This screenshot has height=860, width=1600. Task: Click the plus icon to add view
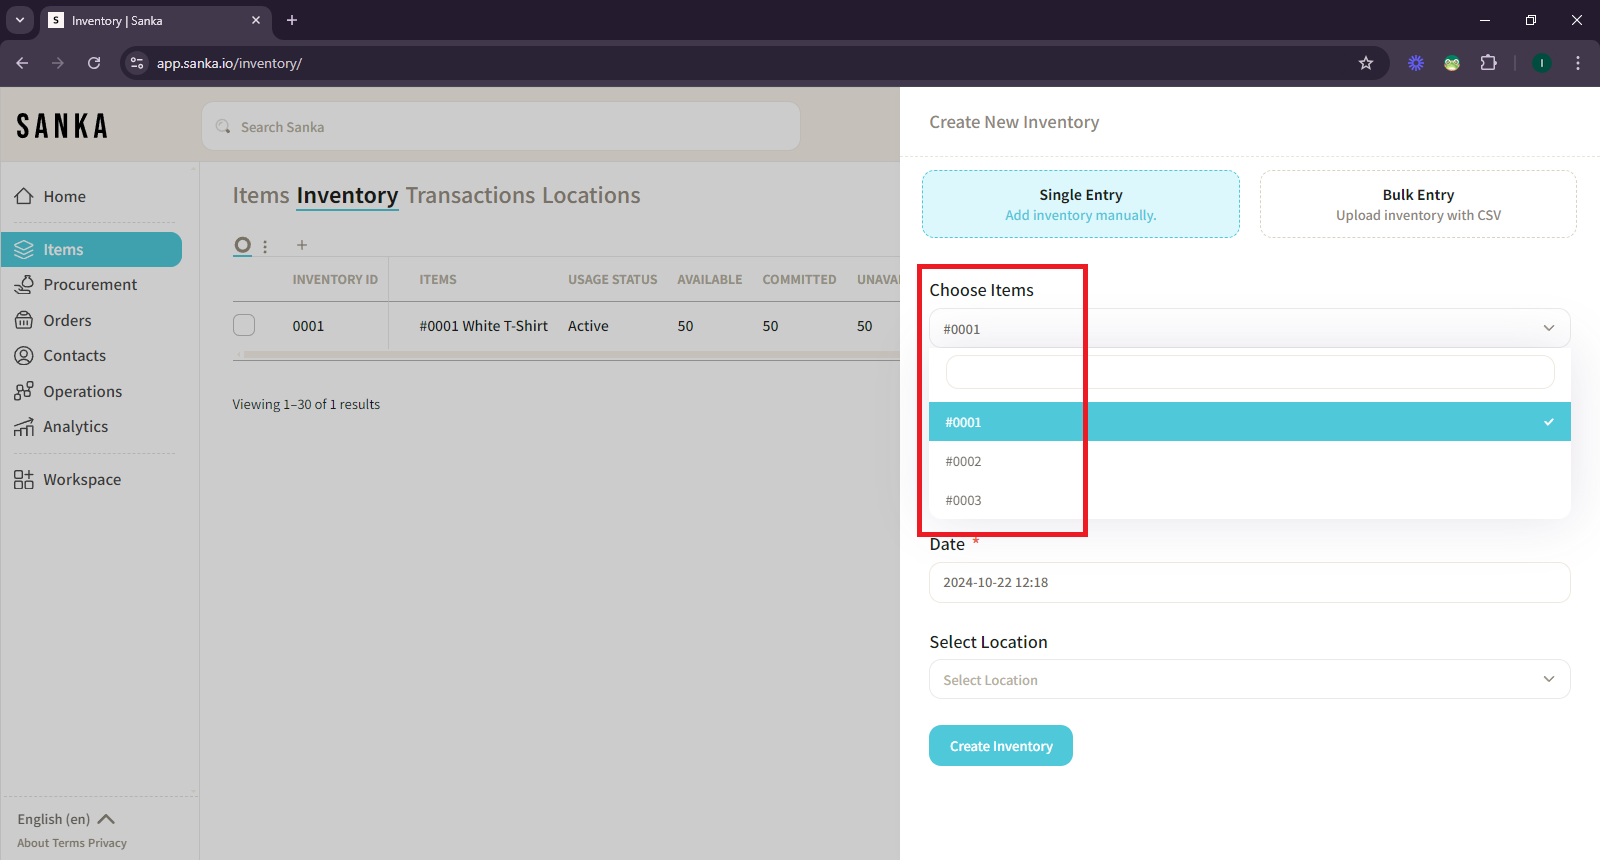click(302, 245)
